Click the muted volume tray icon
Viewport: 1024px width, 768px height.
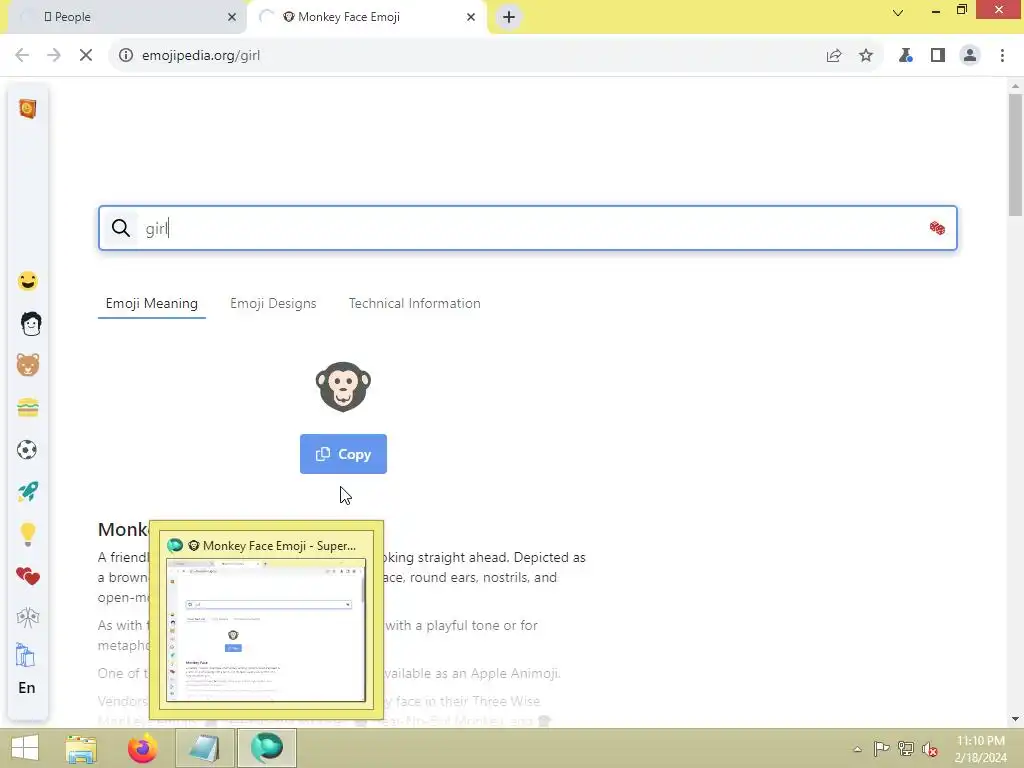pos(930,749)
